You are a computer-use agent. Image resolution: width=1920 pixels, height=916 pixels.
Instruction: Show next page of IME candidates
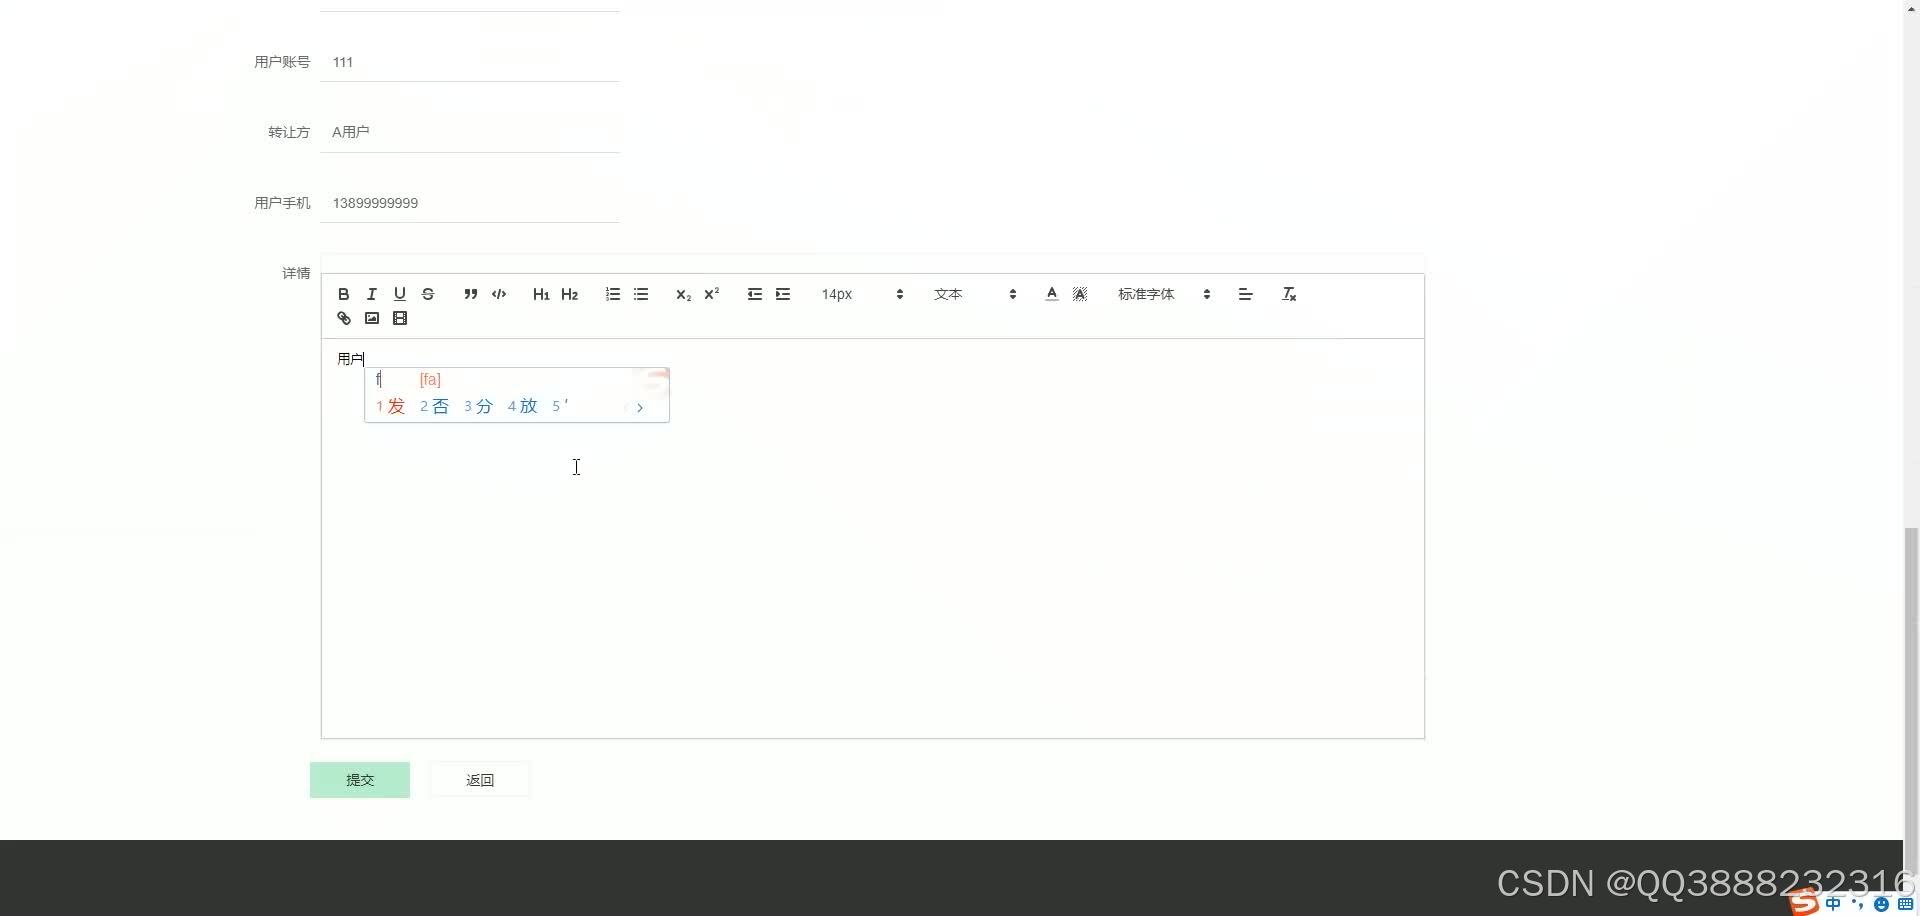(x=640, y=407)
